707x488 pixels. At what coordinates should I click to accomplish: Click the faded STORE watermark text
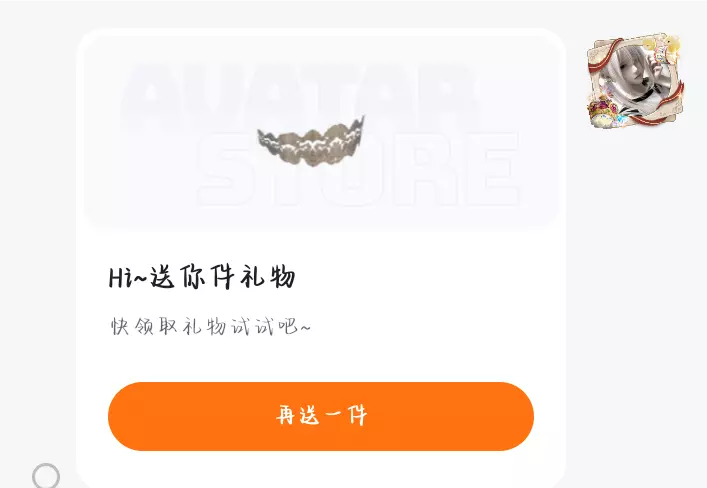click(358, 169)
